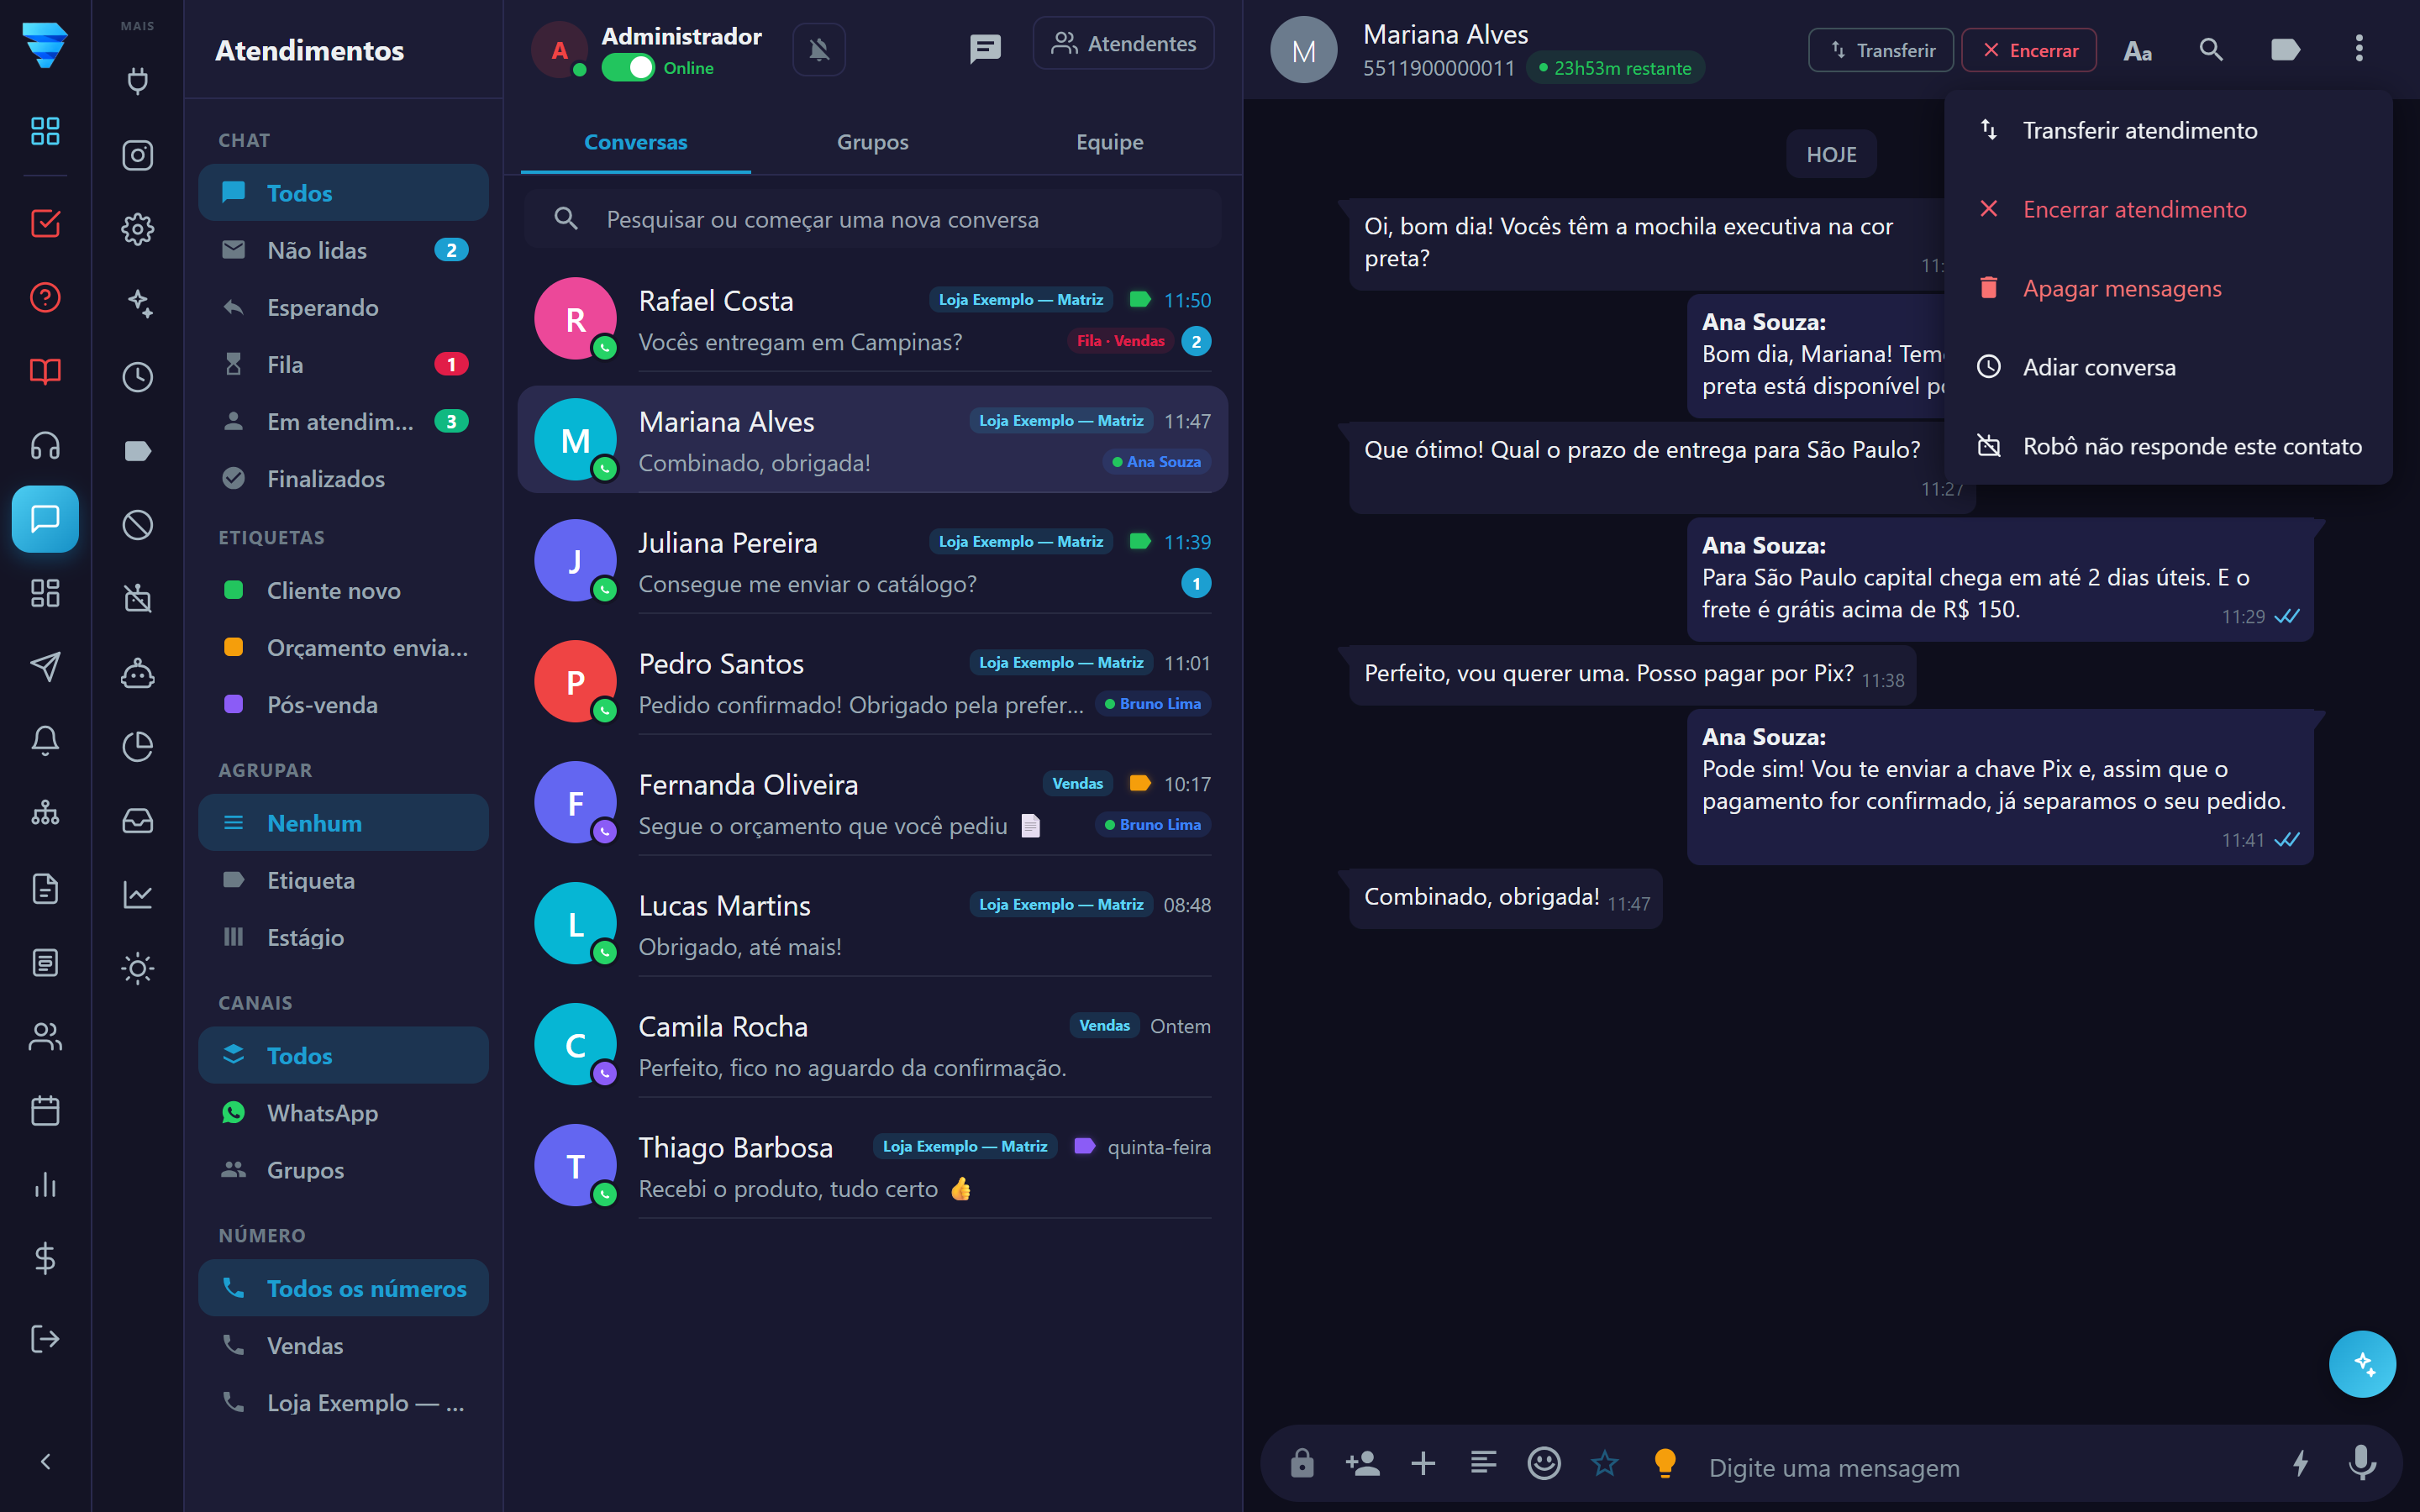The height and width of the screenshot is (1512, 2420).
Task: Click the lightning quick replies icon
Action: [2300, 1465]
